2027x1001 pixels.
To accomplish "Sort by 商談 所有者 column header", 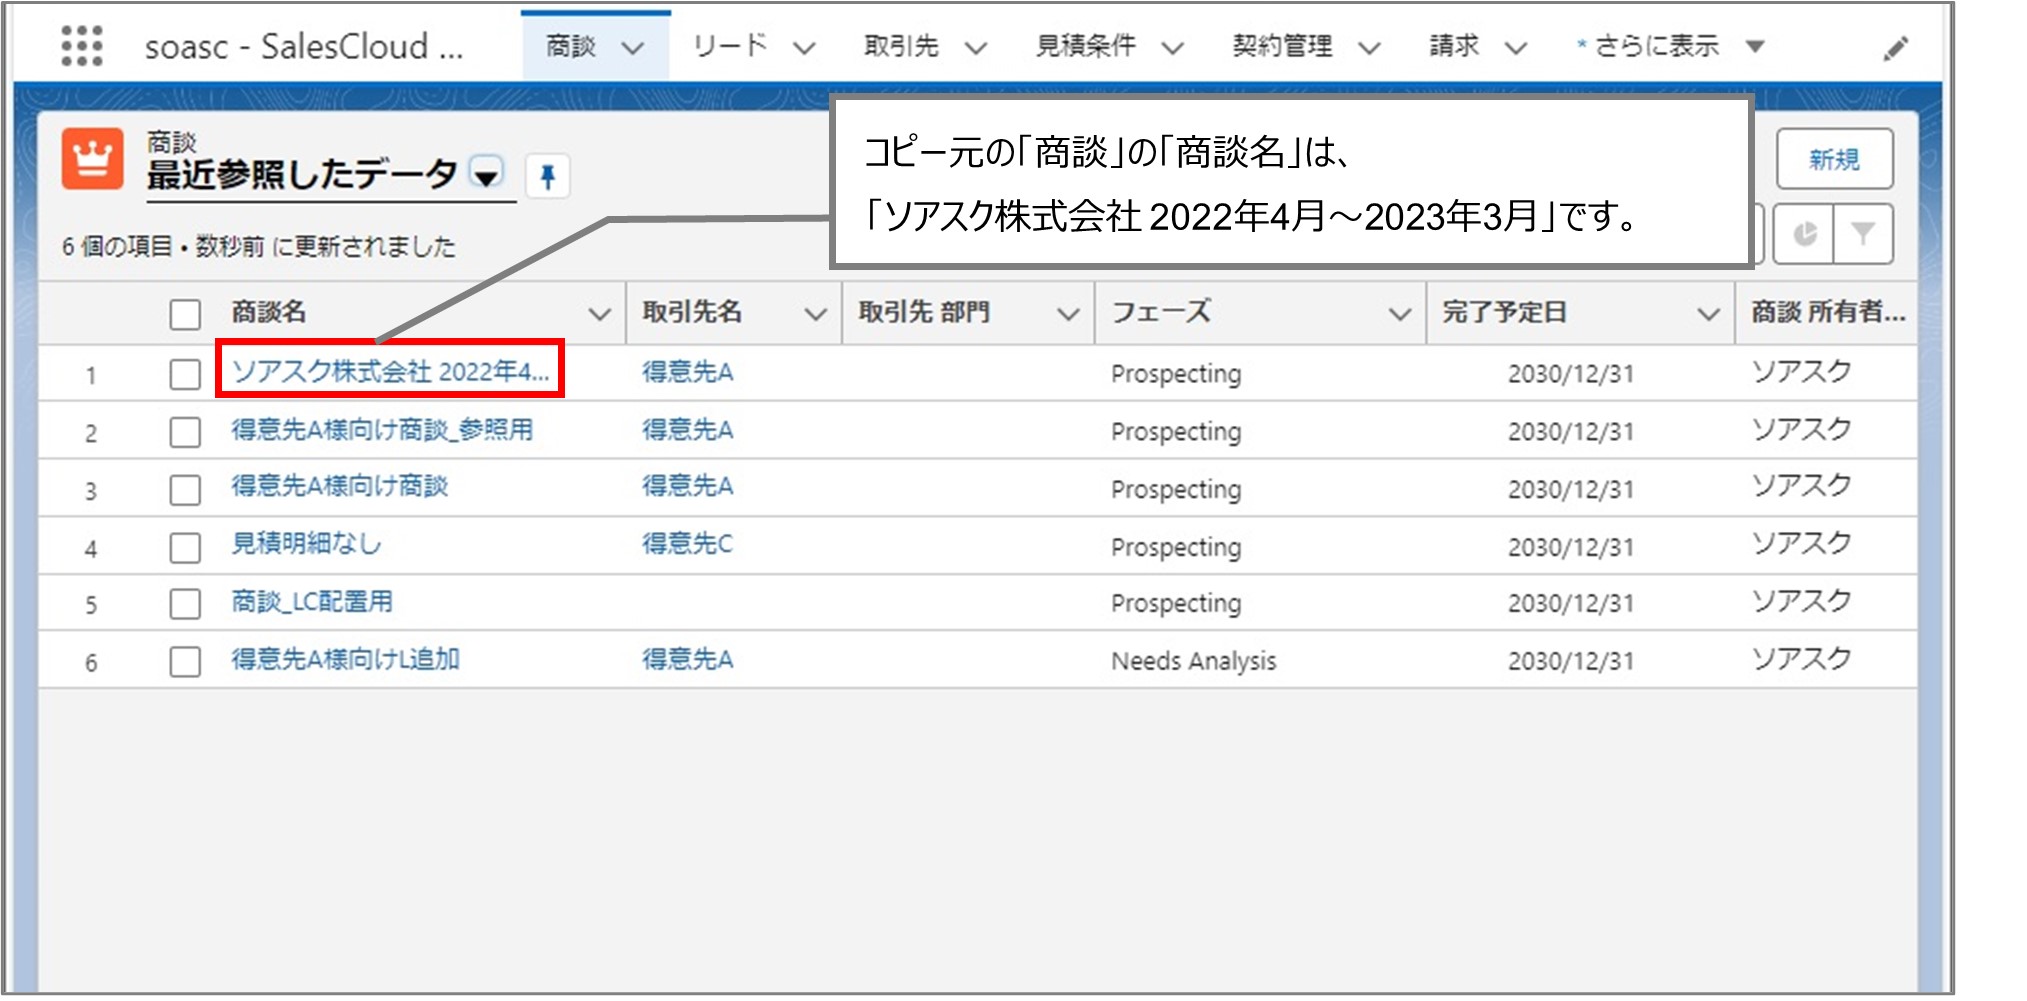I will pyautogui.click(x=1828, y=312).
